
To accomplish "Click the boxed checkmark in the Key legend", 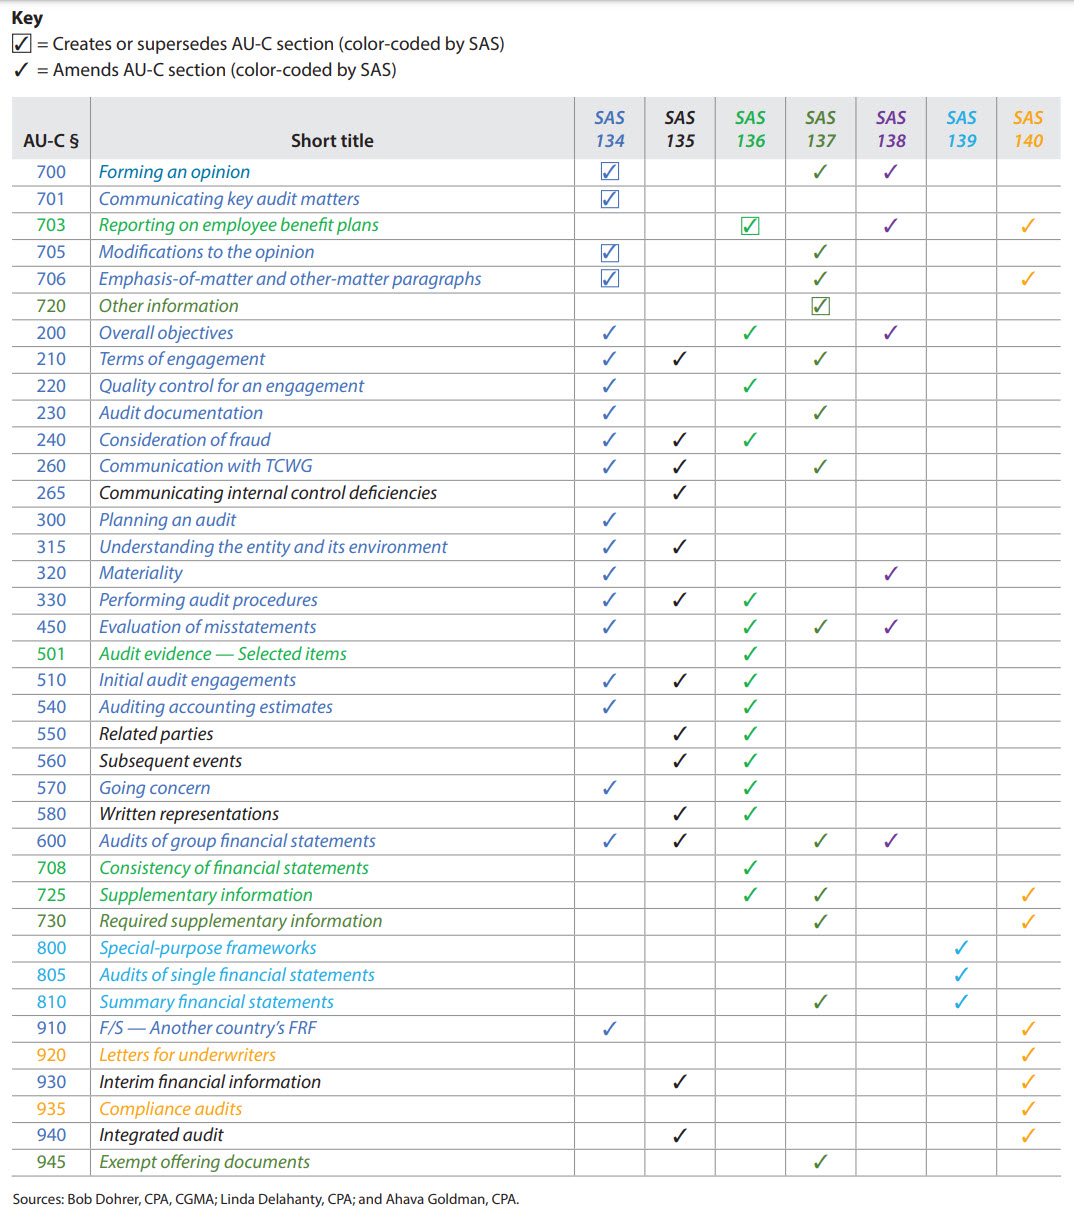I will (21, 44).
